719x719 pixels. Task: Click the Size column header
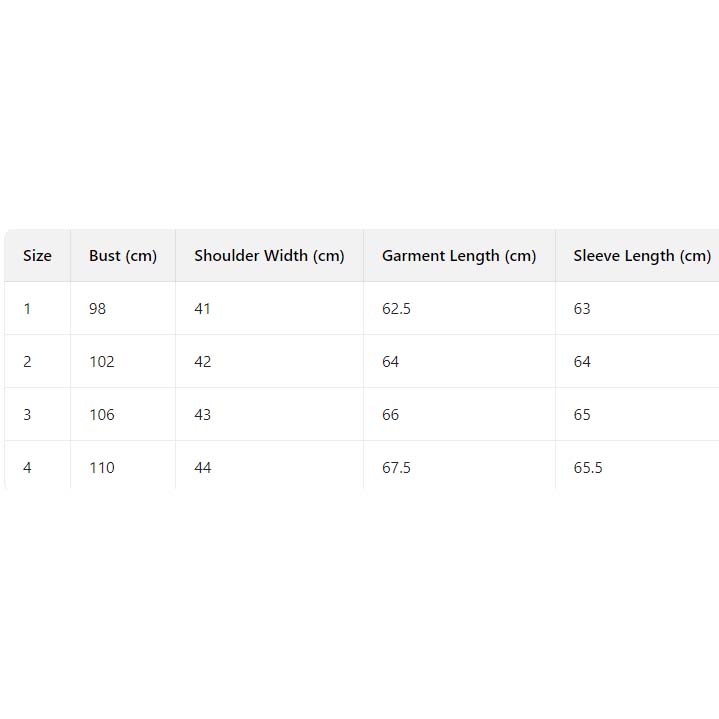[37, 256]
